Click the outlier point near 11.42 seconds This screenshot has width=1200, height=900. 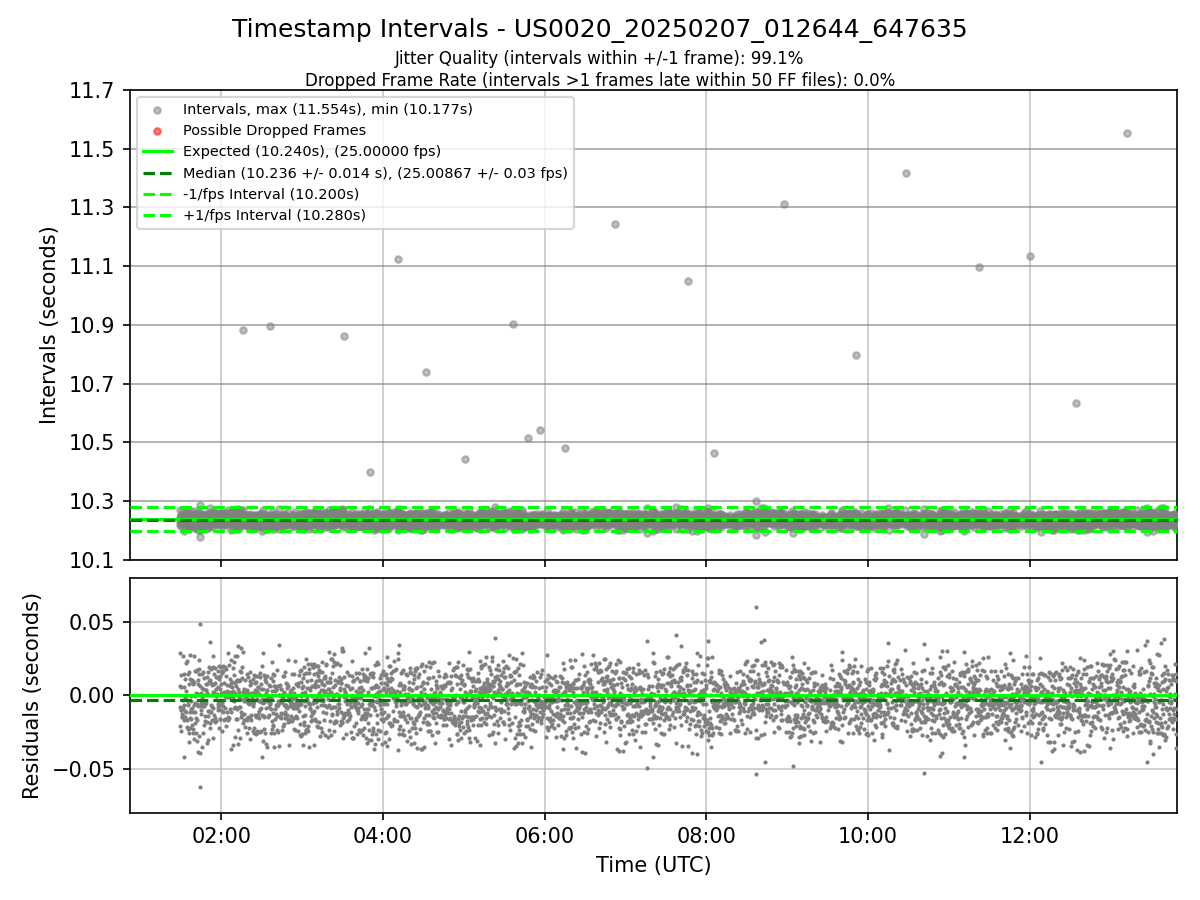(x=906, y=173)
